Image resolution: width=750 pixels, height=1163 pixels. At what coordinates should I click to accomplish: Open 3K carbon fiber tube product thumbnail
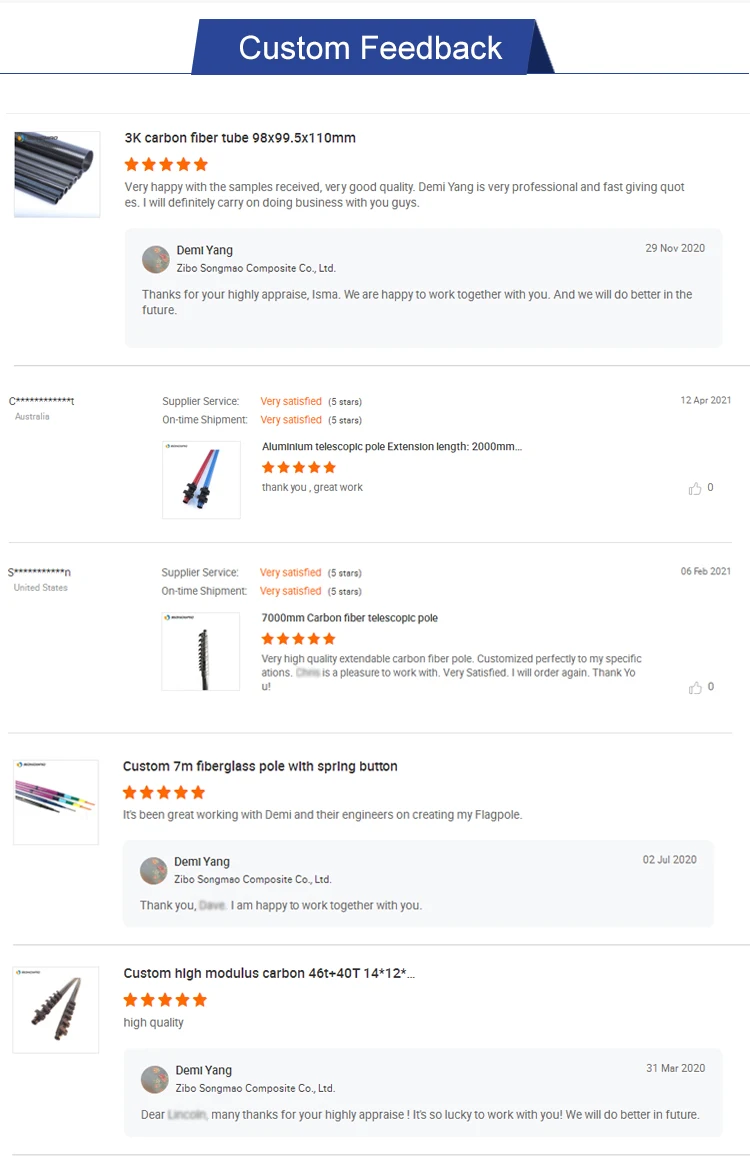tap(57, 174)
